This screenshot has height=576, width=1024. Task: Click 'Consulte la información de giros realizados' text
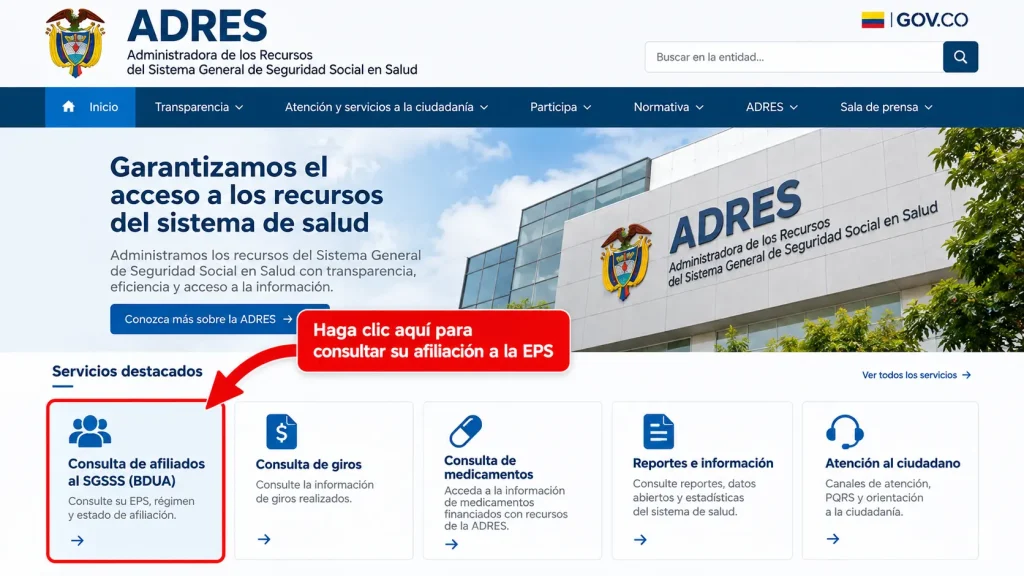coord(315,491)
